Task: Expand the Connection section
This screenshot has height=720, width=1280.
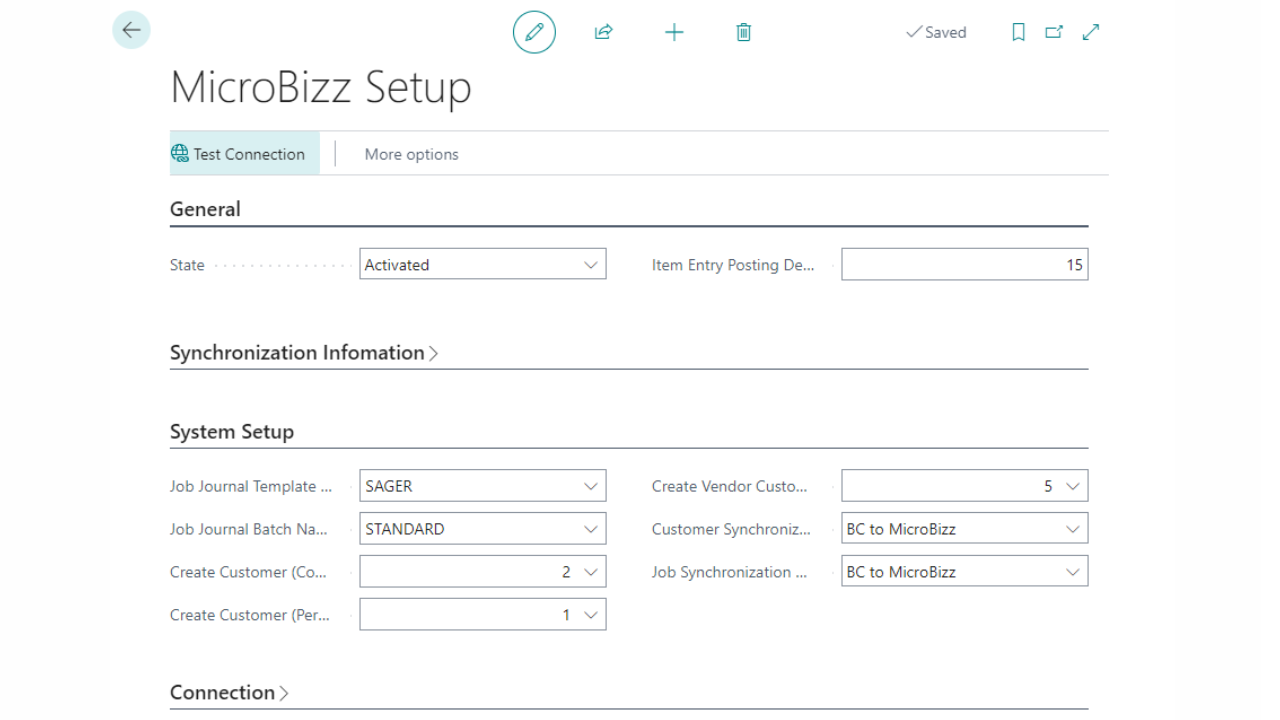Action: tap(229, 693)
